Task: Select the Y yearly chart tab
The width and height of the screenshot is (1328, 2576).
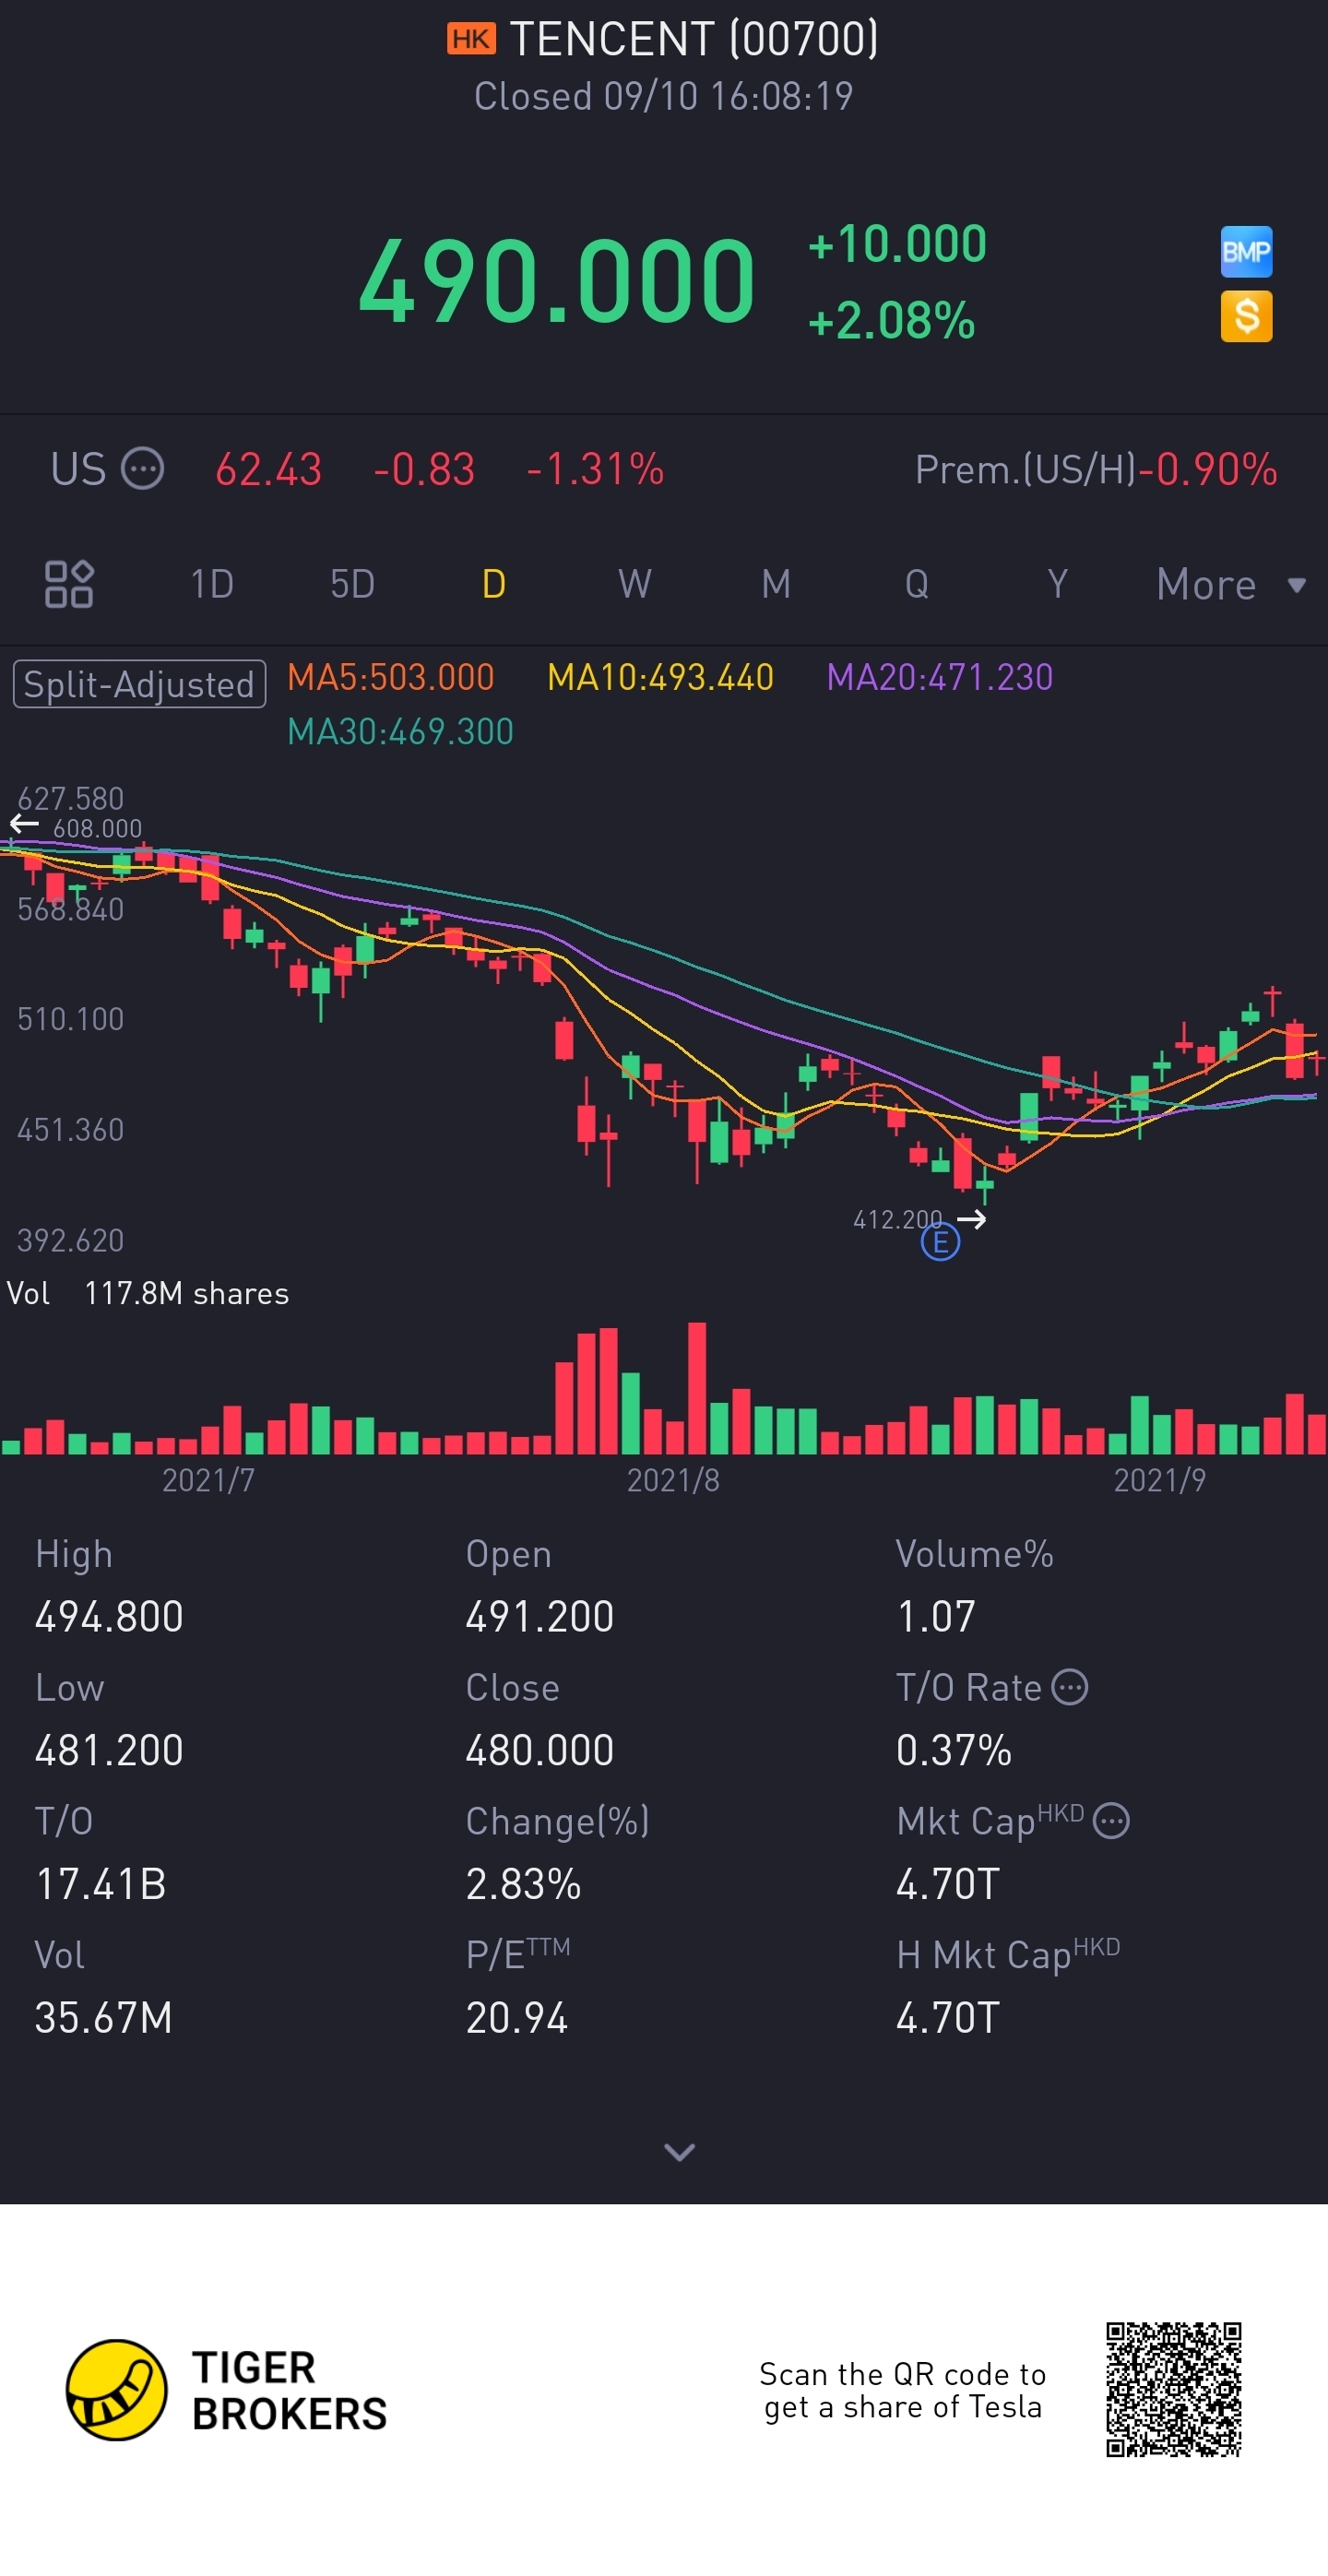Action: pyautogui.click(x=1058, y=584)
